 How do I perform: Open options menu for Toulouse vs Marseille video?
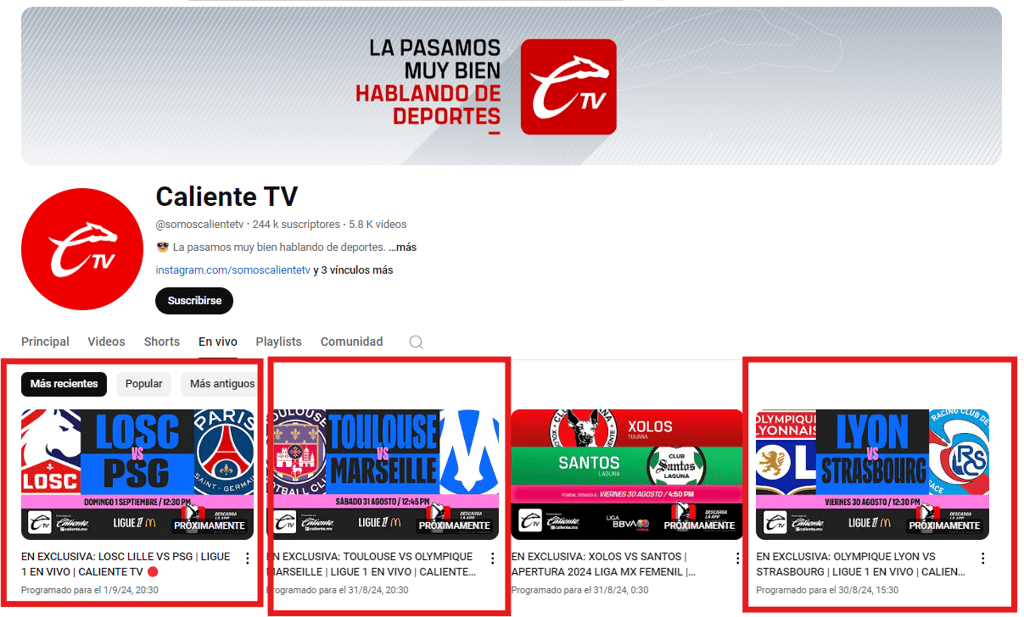point(492,558)
